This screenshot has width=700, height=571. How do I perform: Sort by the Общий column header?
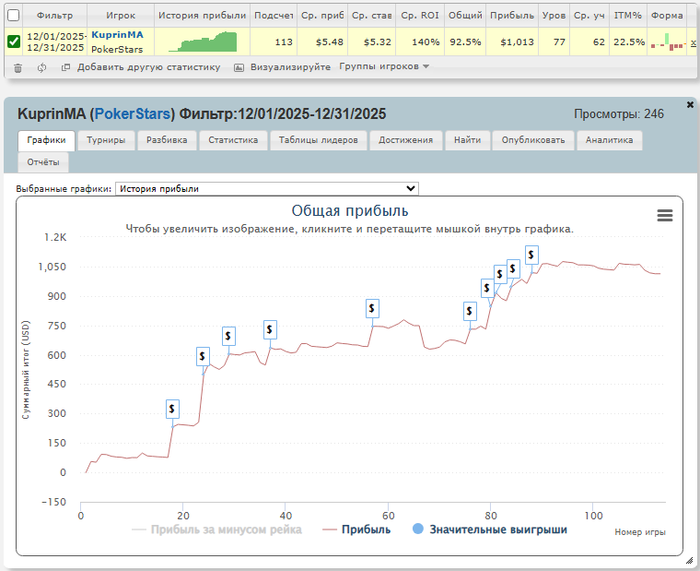pos(465,16)
